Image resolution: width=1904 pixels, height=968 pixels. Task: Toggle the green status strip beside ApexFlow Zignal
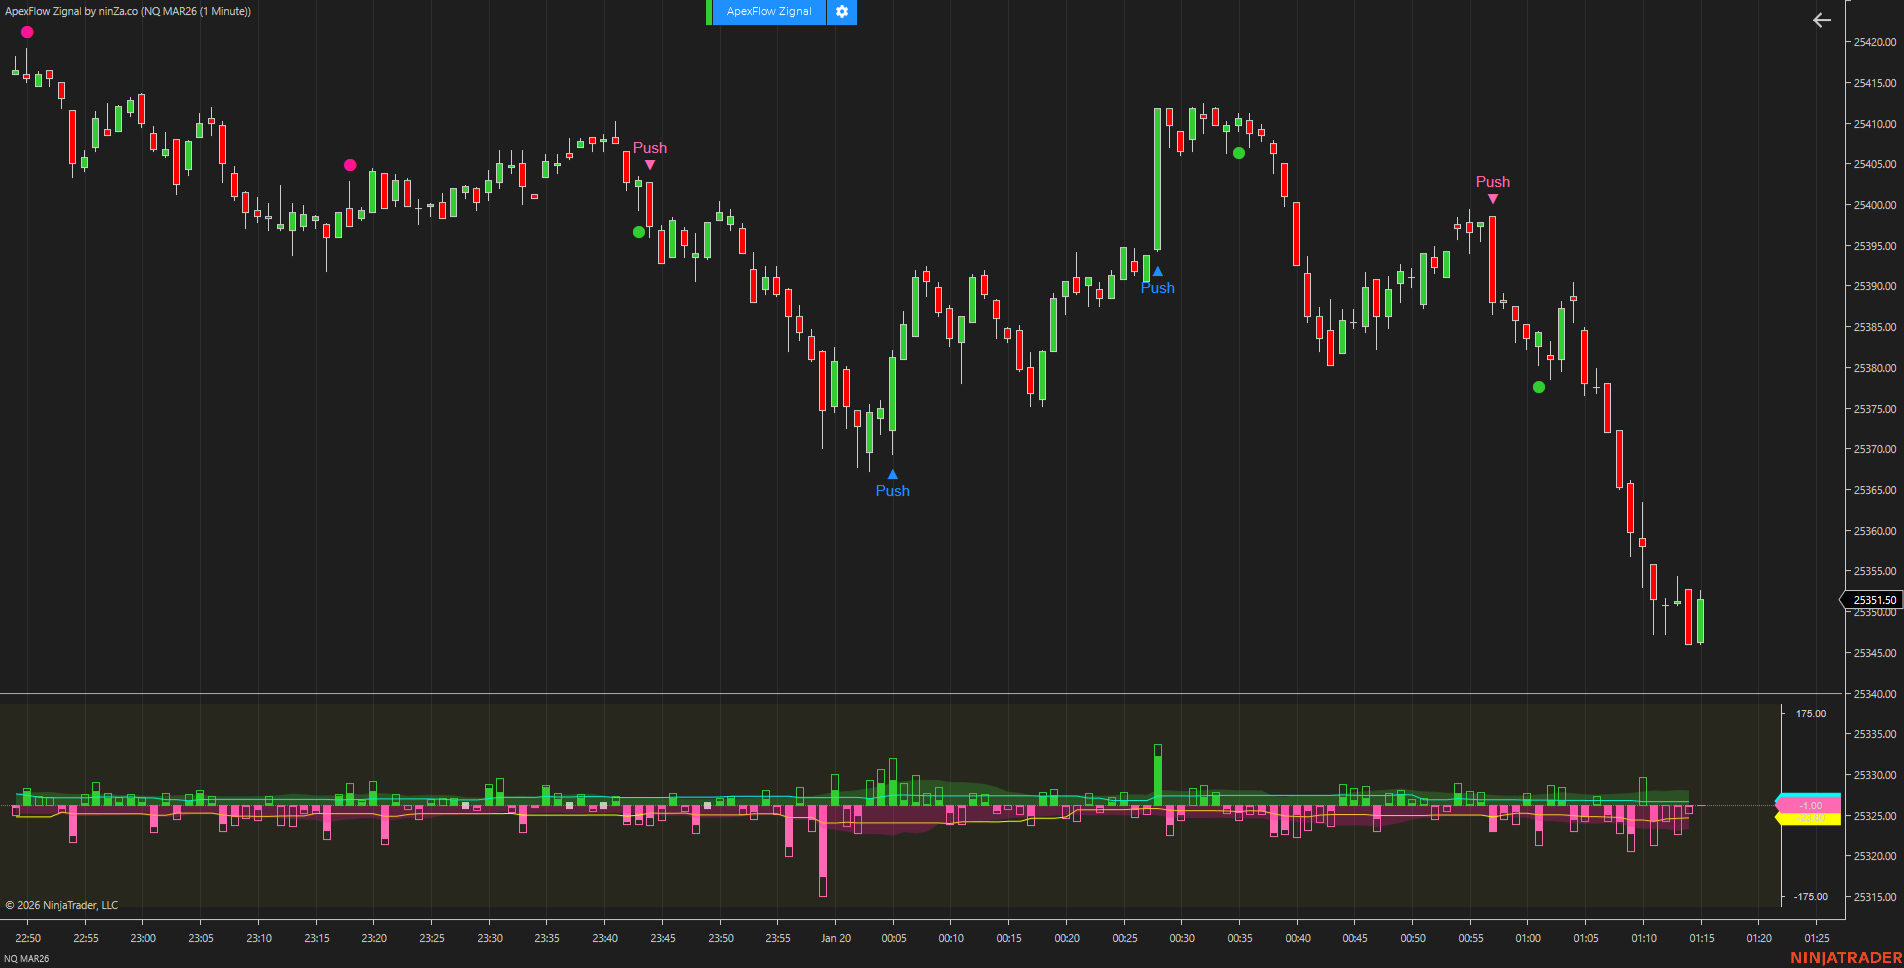pos(709,12)
